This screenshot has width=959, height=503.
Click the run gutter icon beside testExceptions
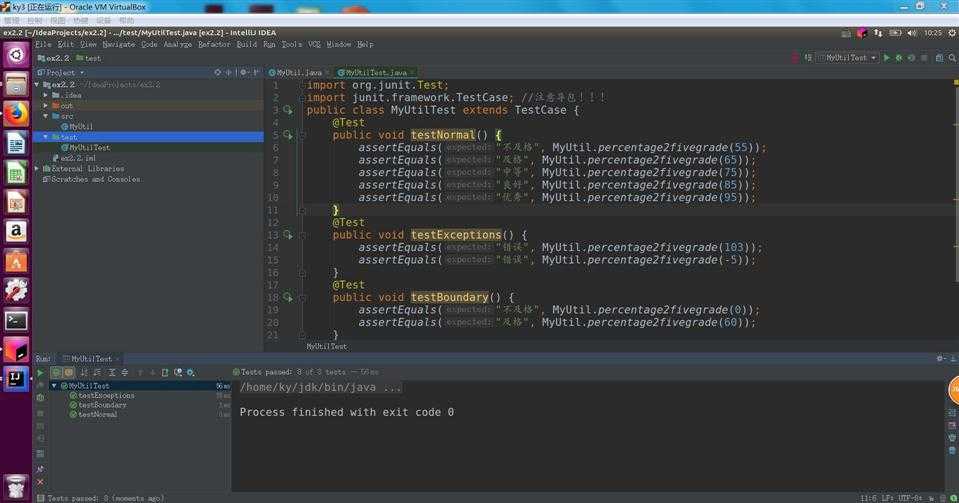(287, 235)
